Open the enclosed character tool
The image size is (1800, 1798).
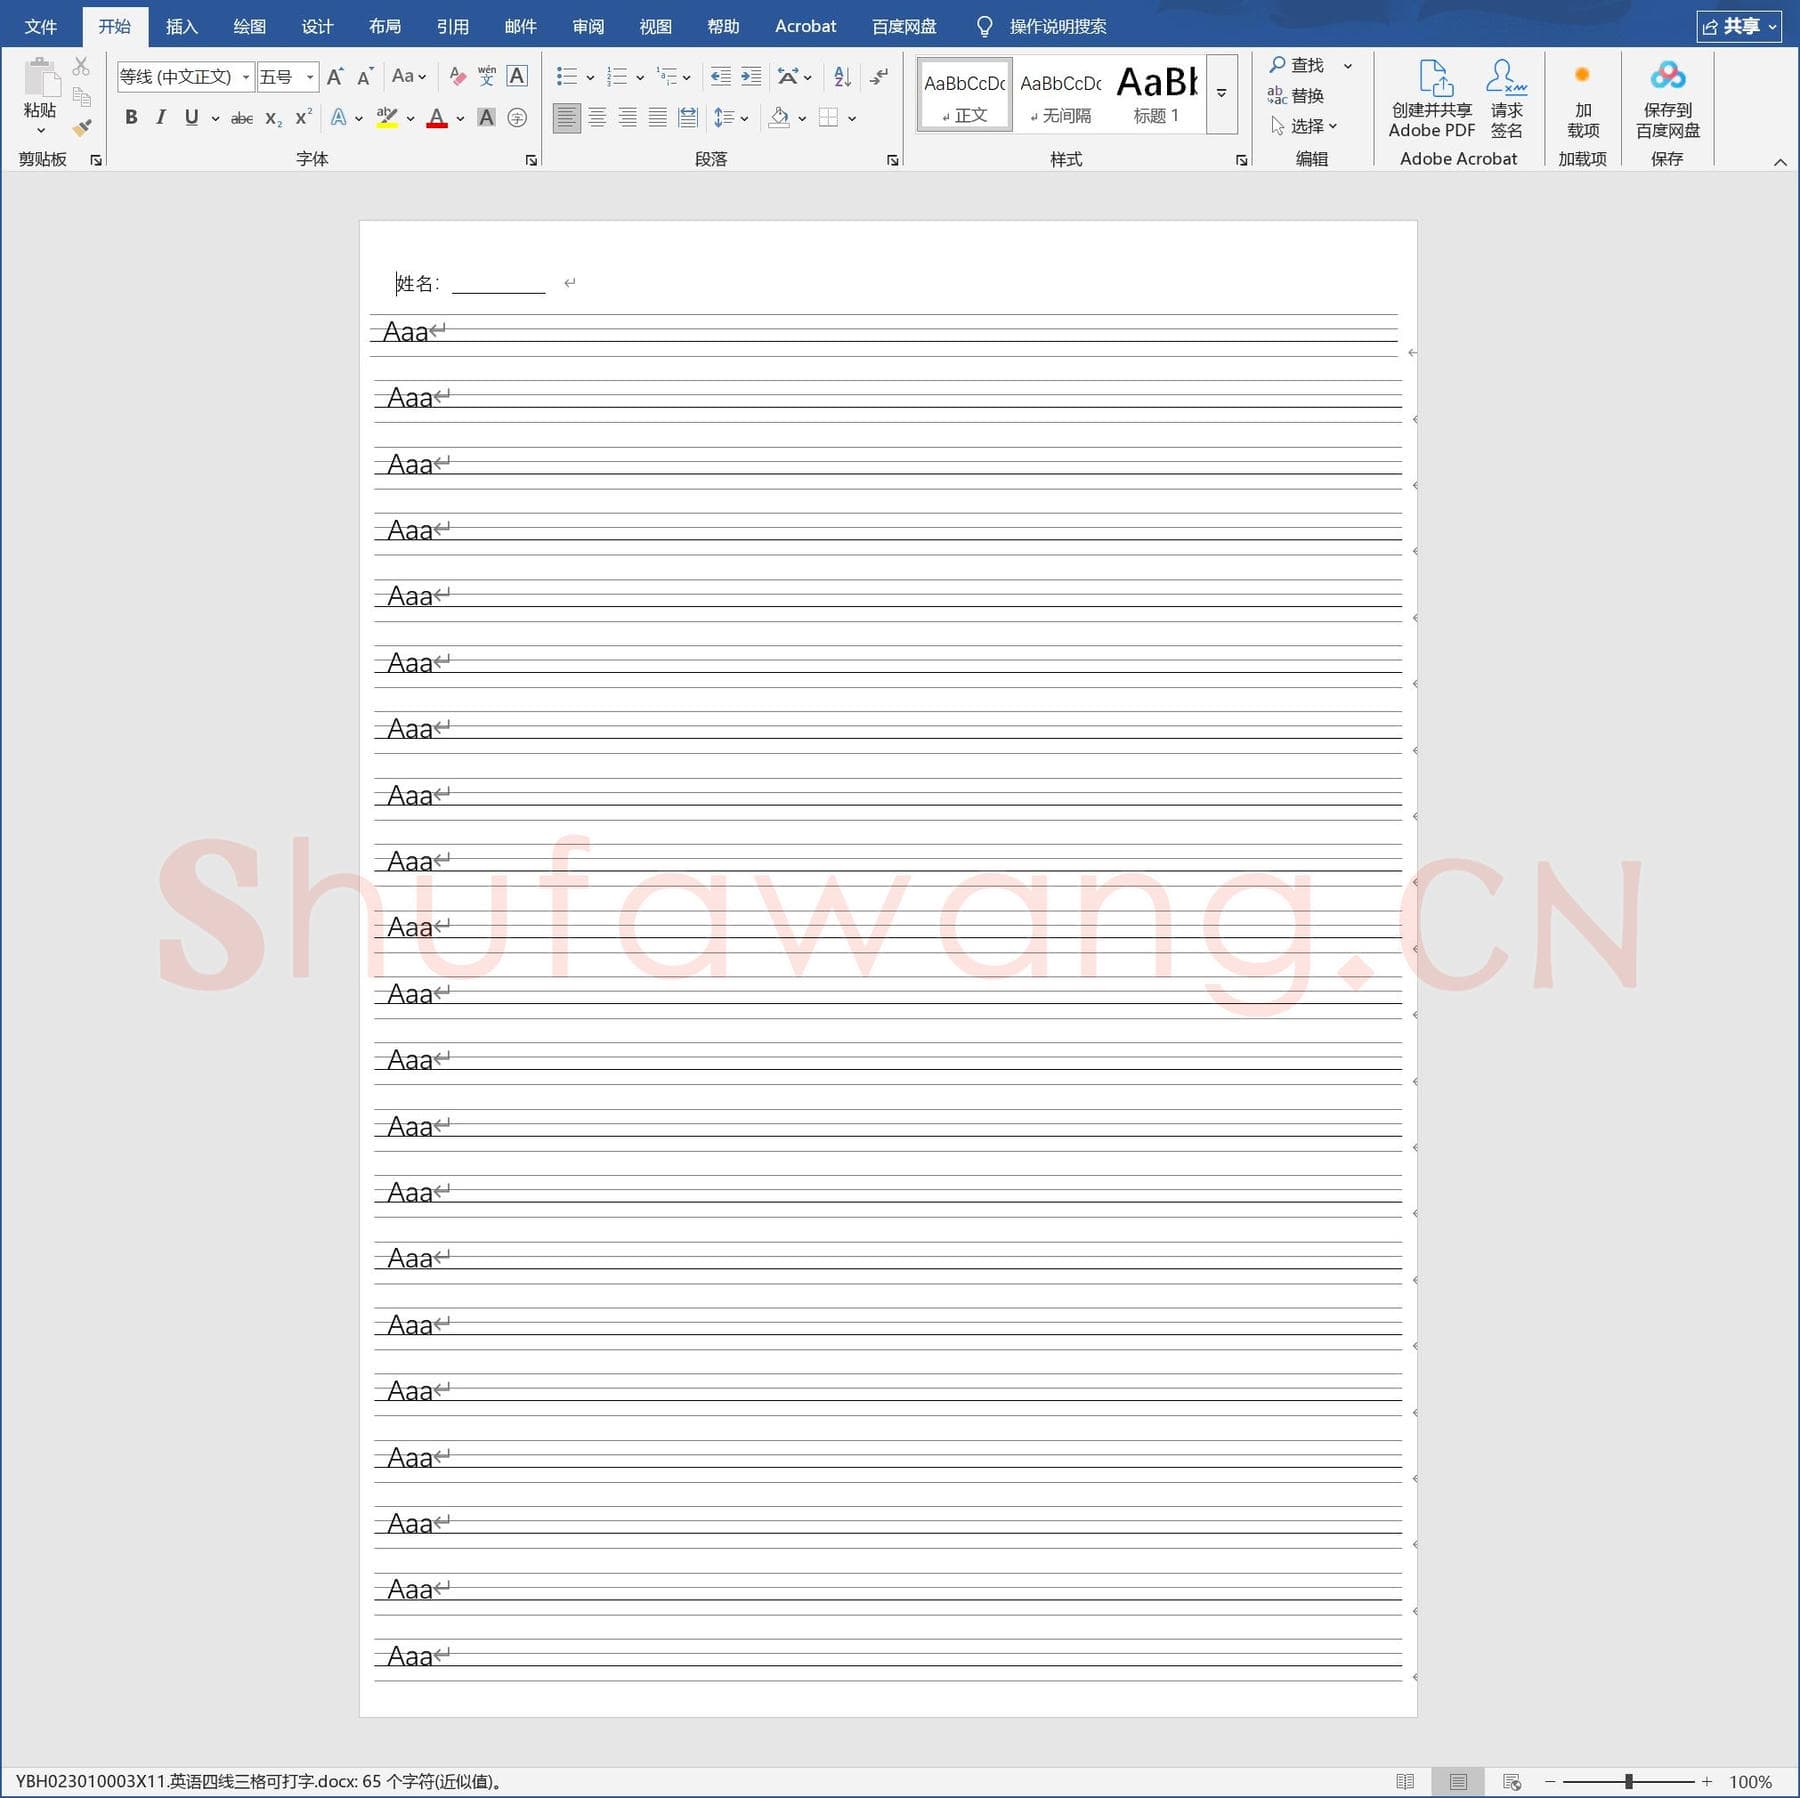pyautogui.click(x=517, y=117)
